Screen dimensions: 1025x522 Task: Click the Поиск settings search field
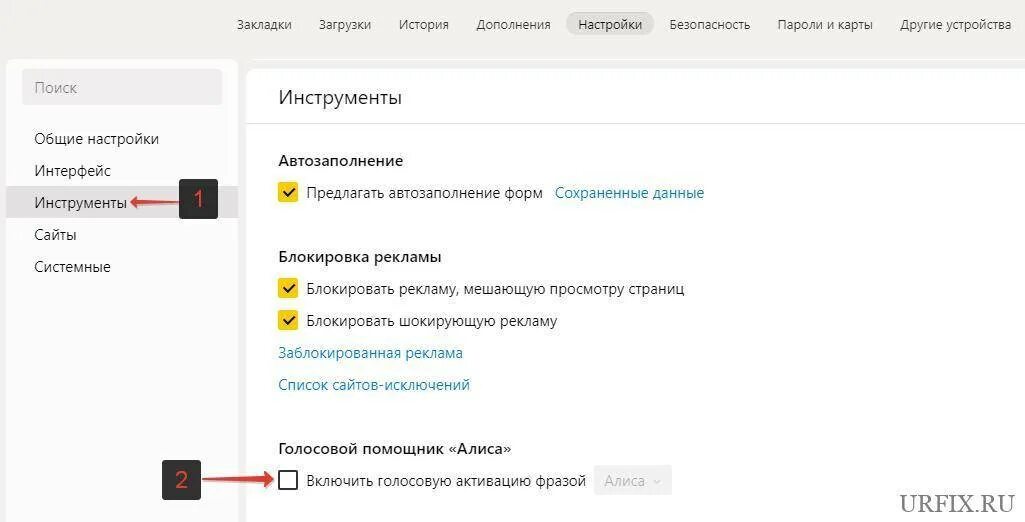point(122,88)
